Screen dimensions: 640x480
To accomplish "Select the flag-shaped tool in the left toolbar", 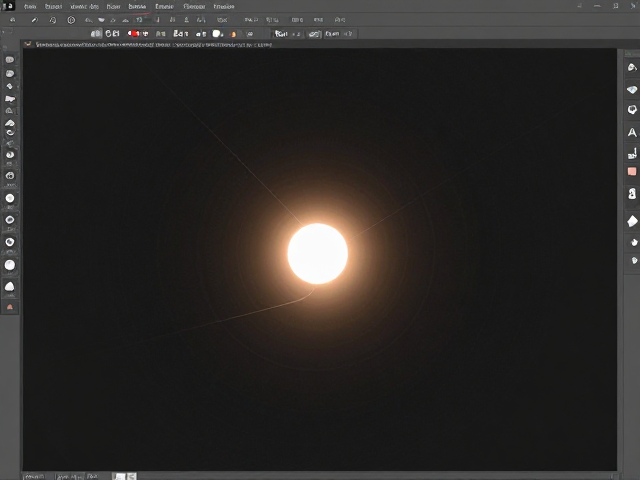I will coord(10,99).
